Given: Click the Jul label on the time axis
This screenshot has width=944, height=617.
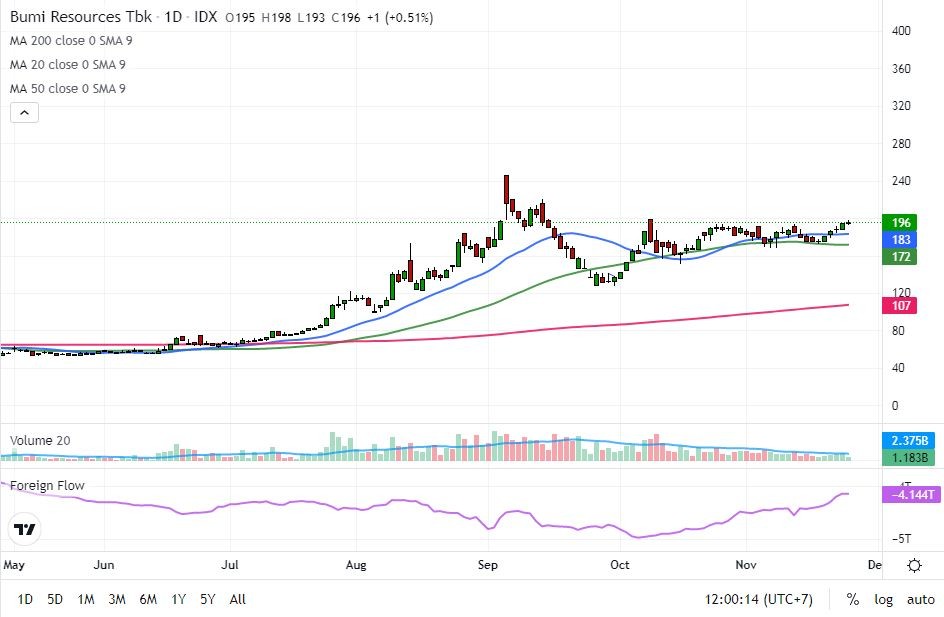Looking at the screenshot, I should (x=229, y=565).
